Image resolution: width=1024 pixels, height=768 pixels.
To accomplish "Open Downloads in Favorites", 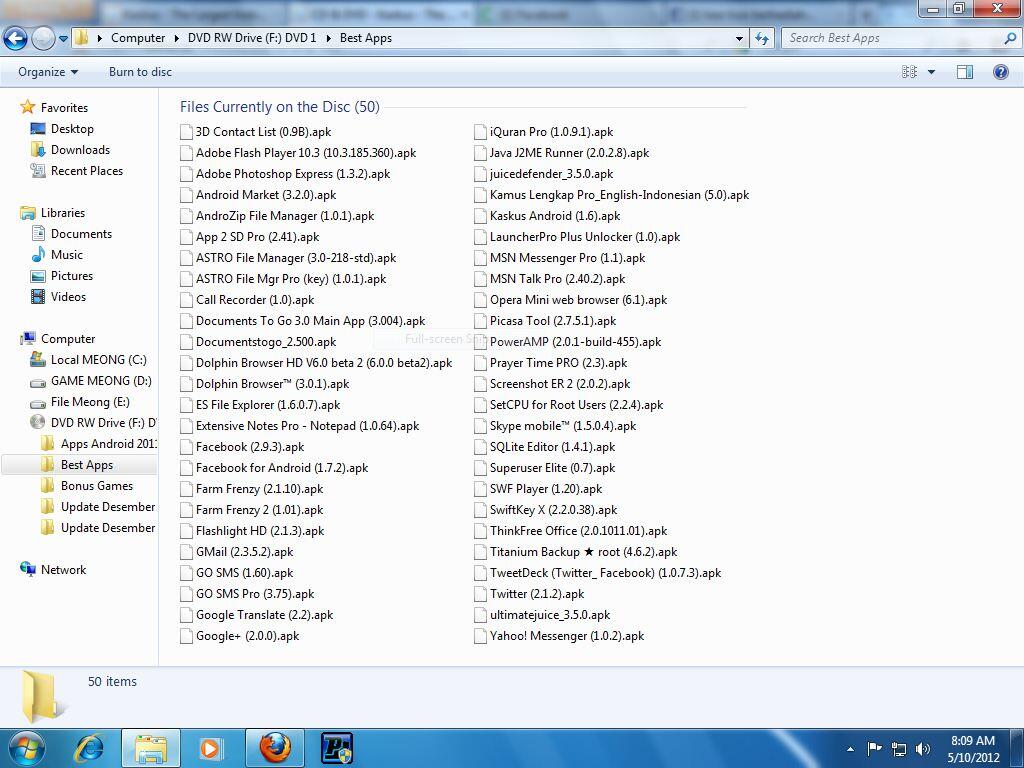I will click(80, 150).
